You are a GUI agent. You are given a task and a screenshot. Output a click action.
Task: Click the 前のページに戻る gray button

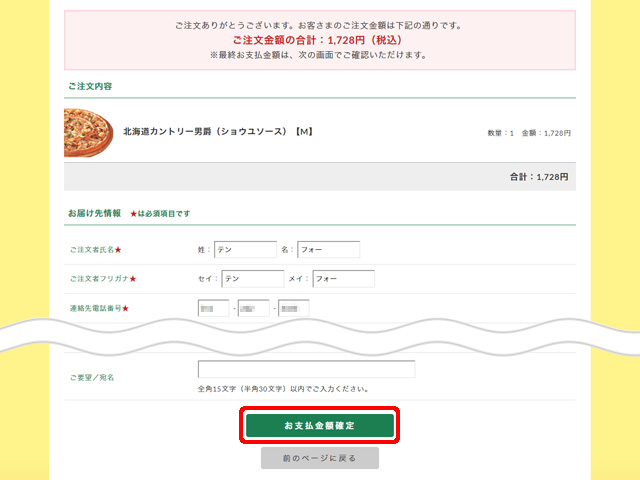pyautogui.click(x=320, y=458)
